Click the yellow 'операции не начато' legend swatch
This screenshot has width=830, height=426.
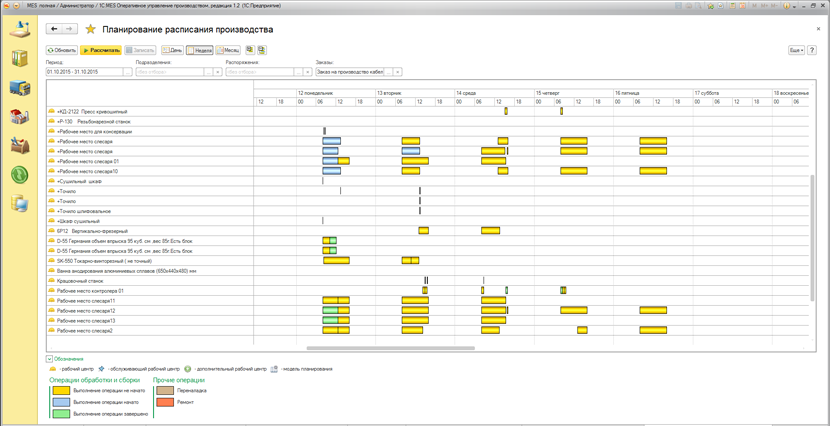point(61,391)
